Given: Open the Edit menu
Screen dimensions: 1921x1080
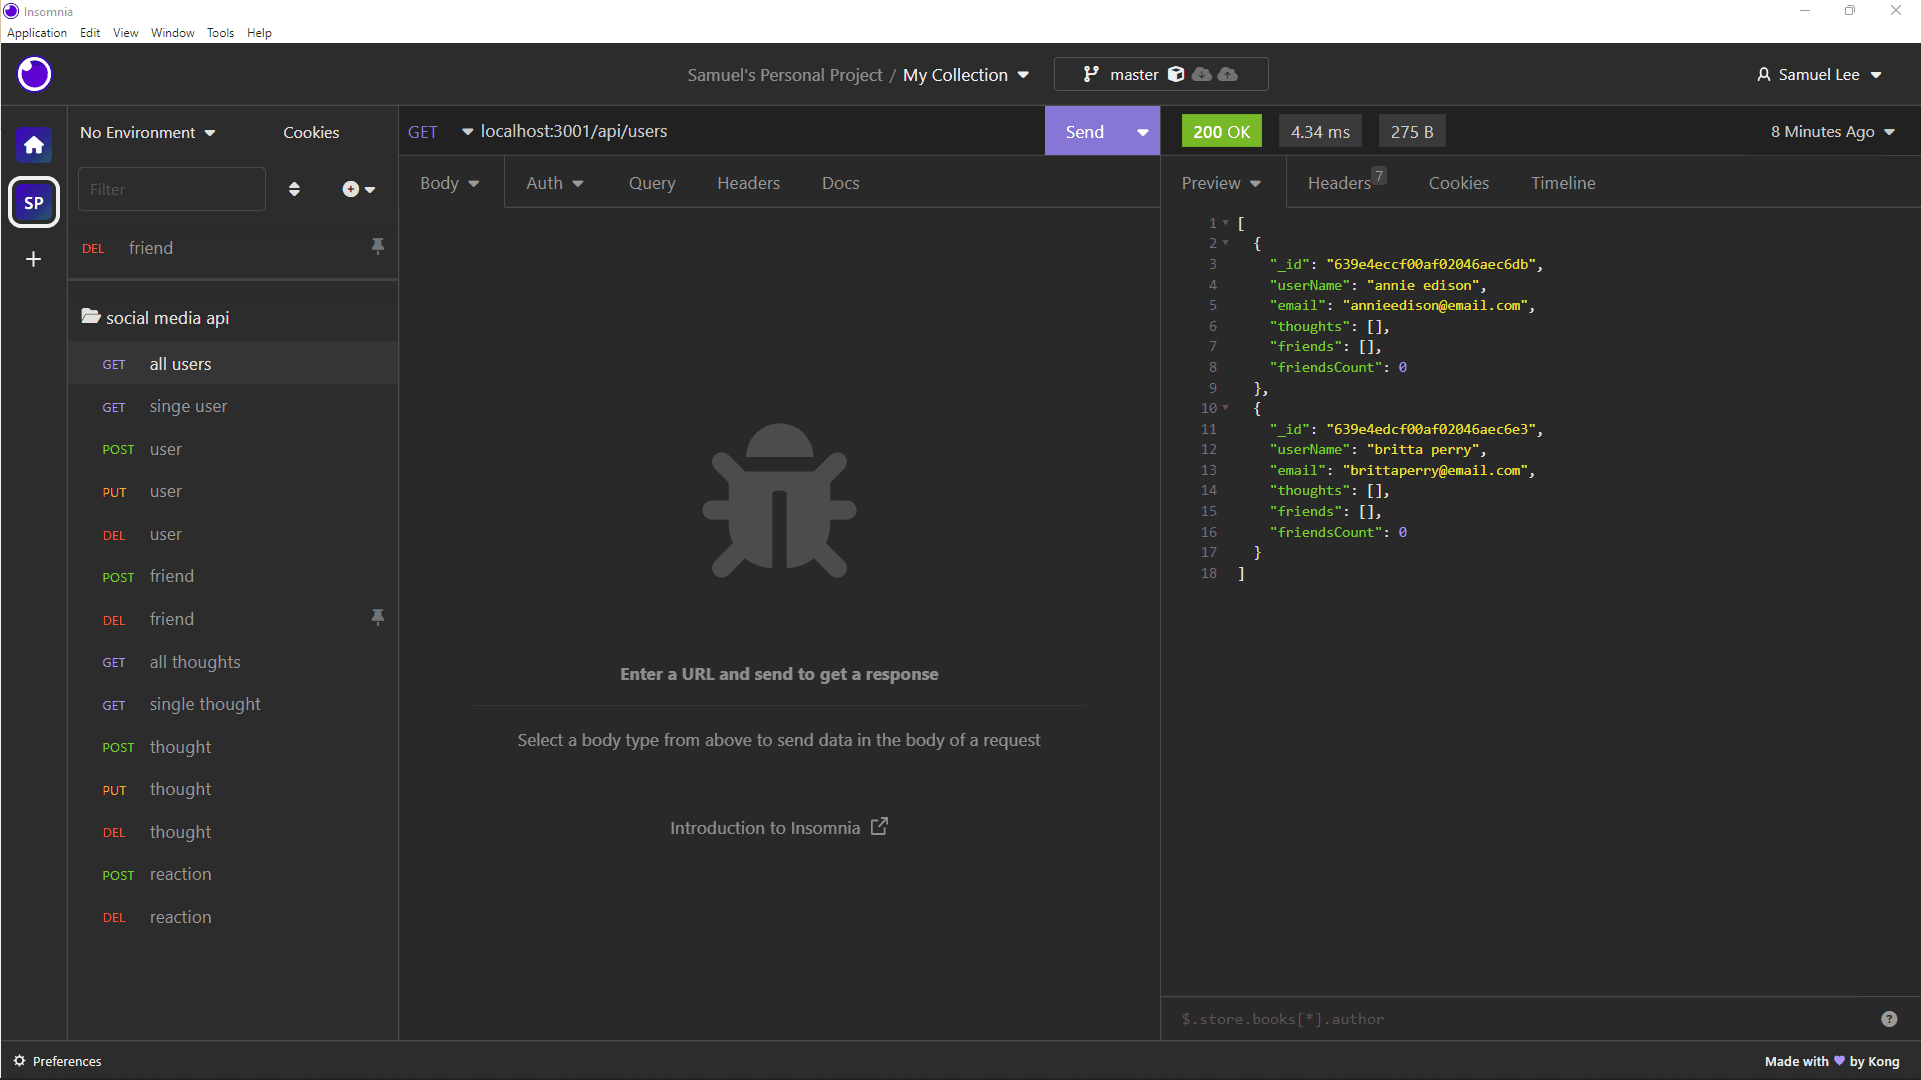Looking at the screenshot, I should pyautogui.click(x=90, y=33).
